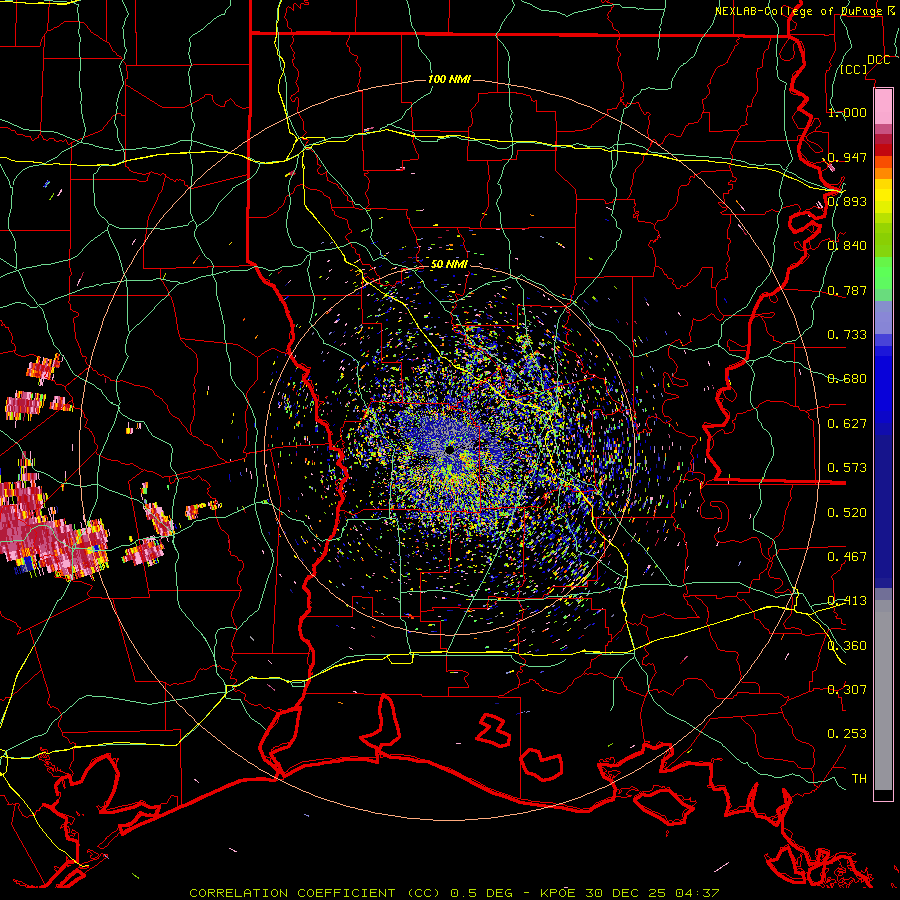Select the 0.360 legend value
900x900 pixels.
[x=847, y=646]
